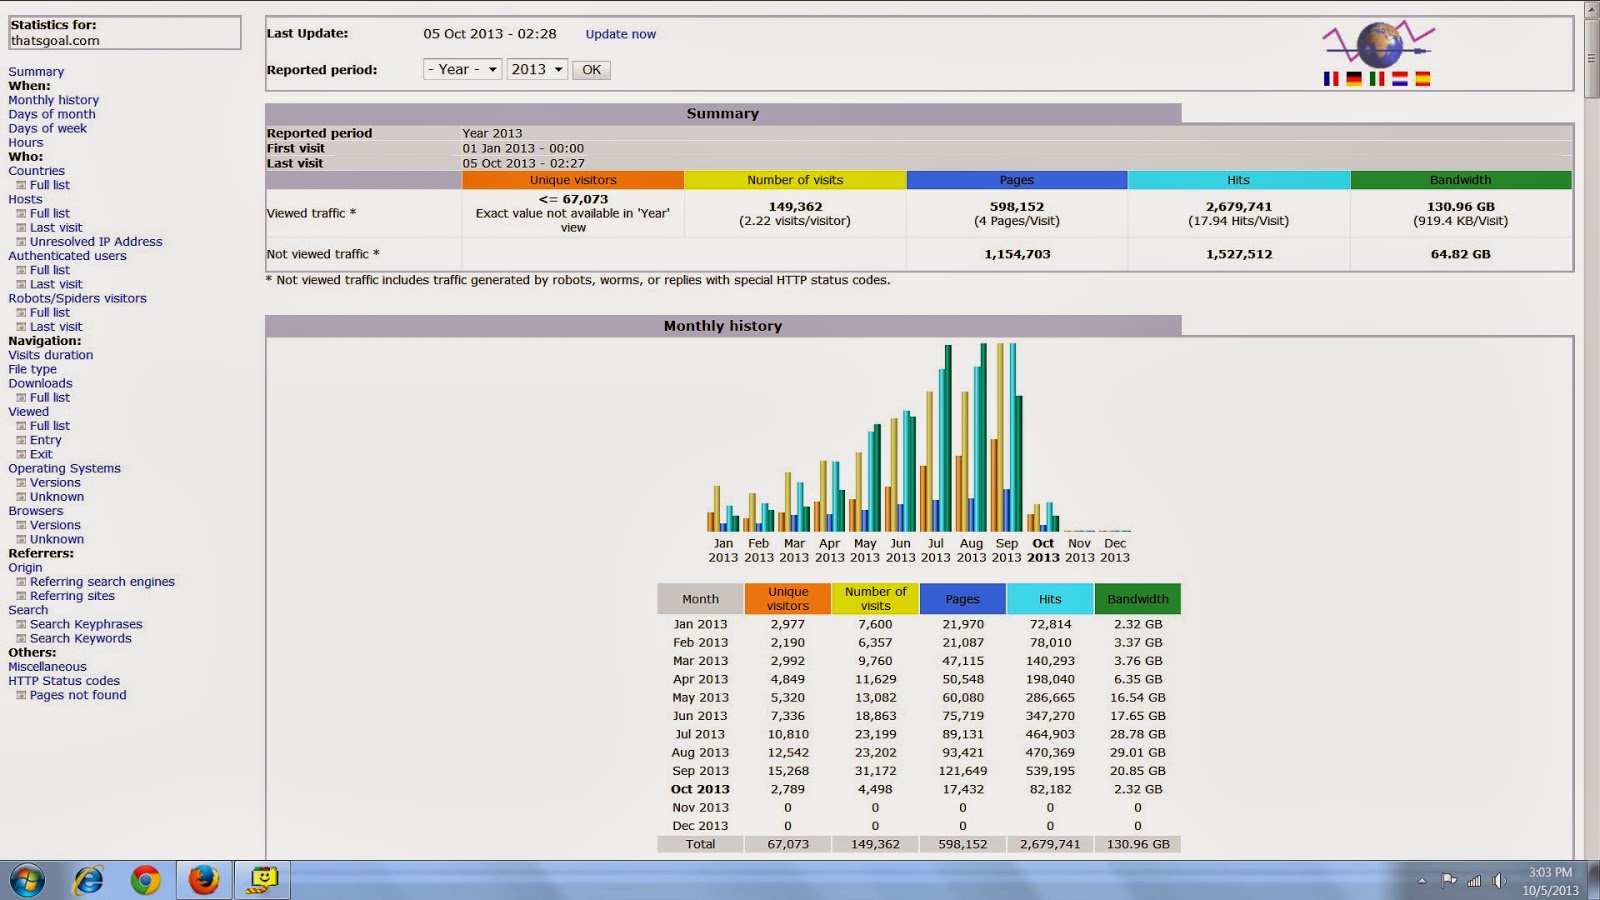Open Pages not found list
The height and width of the screenshot is (900, 1600).
point(78,695)
